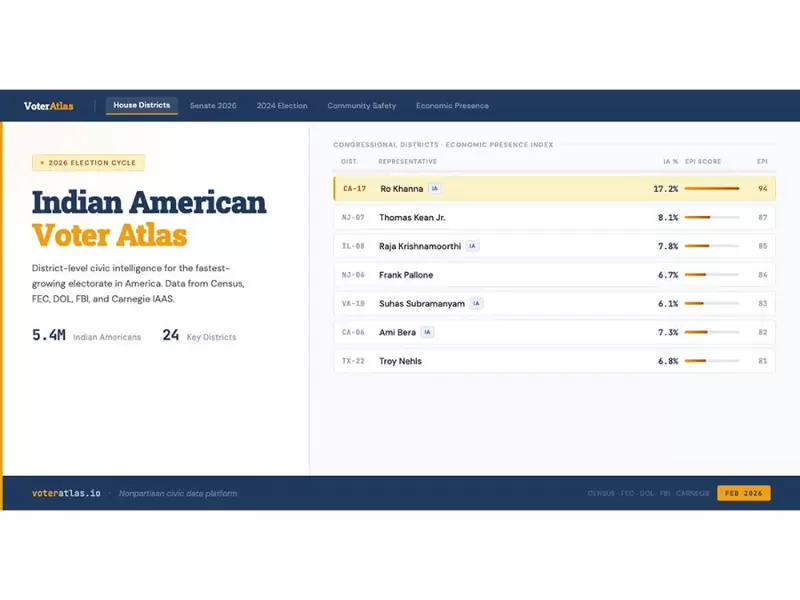Click the IA badge beside Ami Bera
This screenshot has height=600, width=800.
(x=427, y=332)
